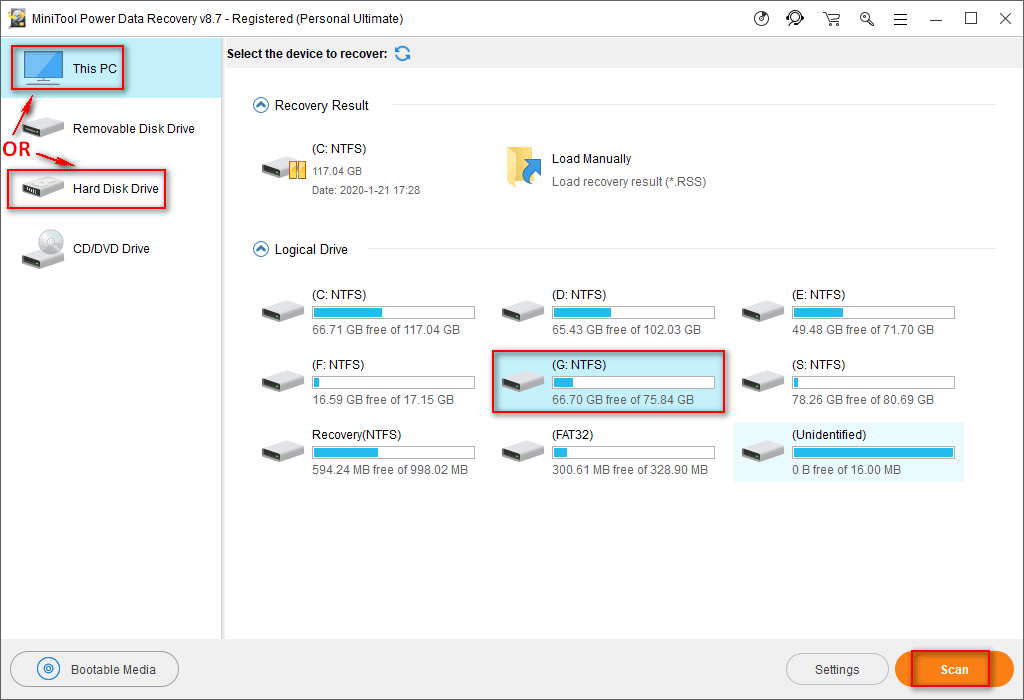Screen dimensions: 1024x700
Task: Click the bootable disc icon in title bar
Action: (x=762, y=18)
